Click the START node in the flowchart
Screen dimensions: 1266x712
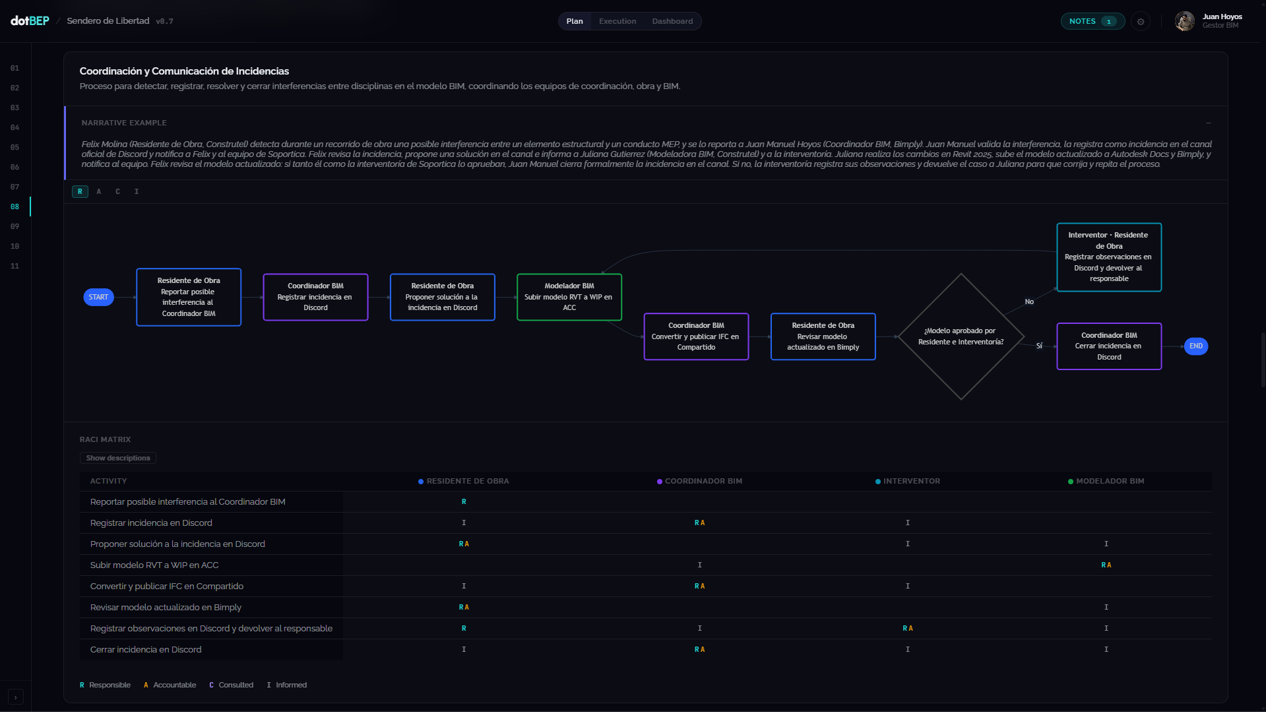click(98, 297)
